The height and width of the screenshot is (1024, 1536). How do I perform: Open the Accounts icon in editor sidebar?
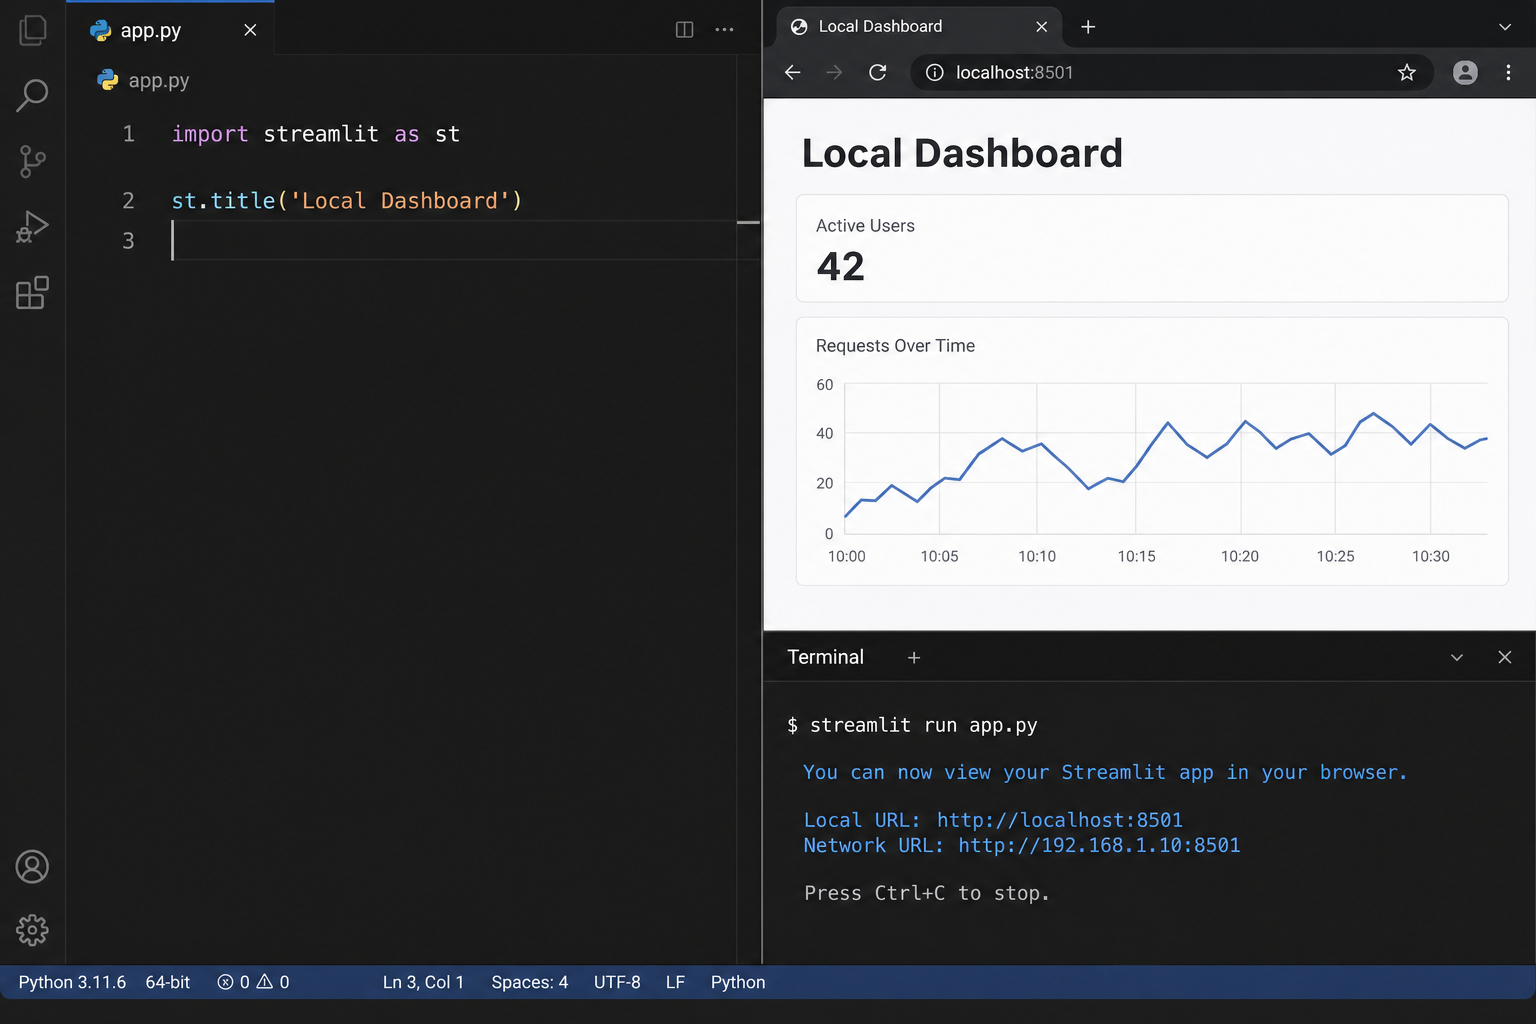32,866
